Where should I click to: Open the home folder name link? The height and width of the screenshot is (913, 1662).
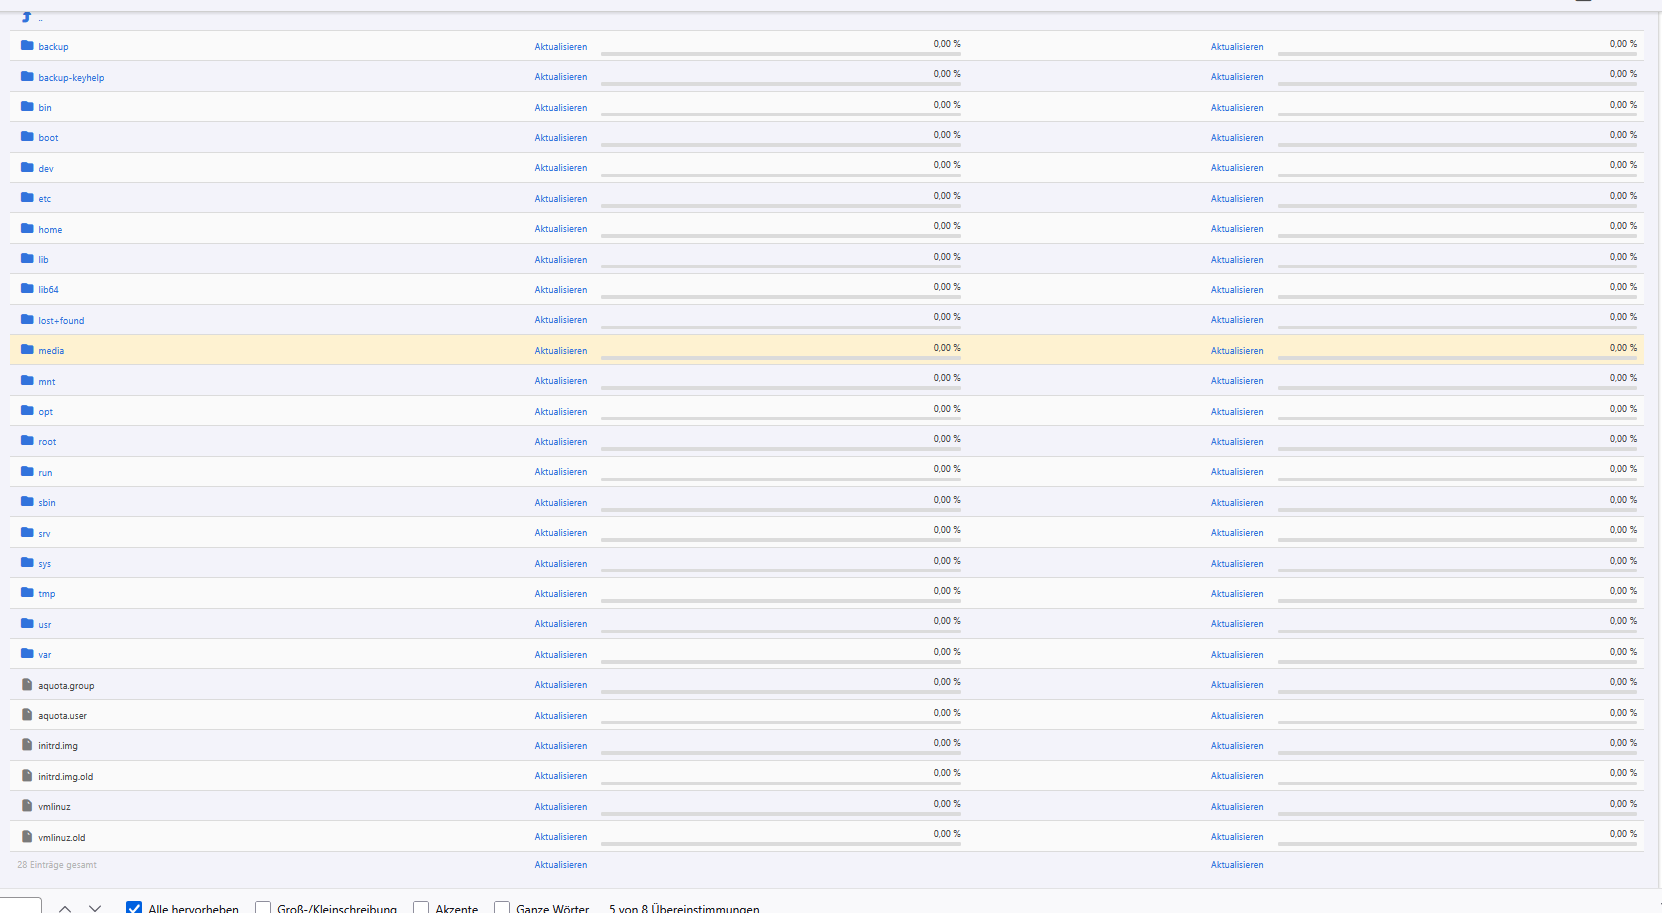pos(50,230)
